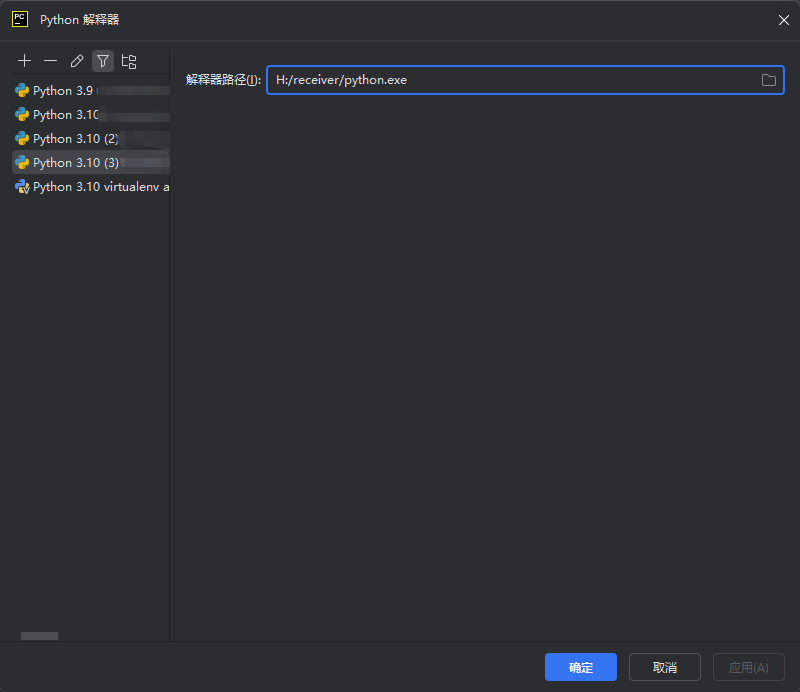The image size is (800, 692).
Task: Click the Python icon beside Python 3.9
Action: coord(22,91)
